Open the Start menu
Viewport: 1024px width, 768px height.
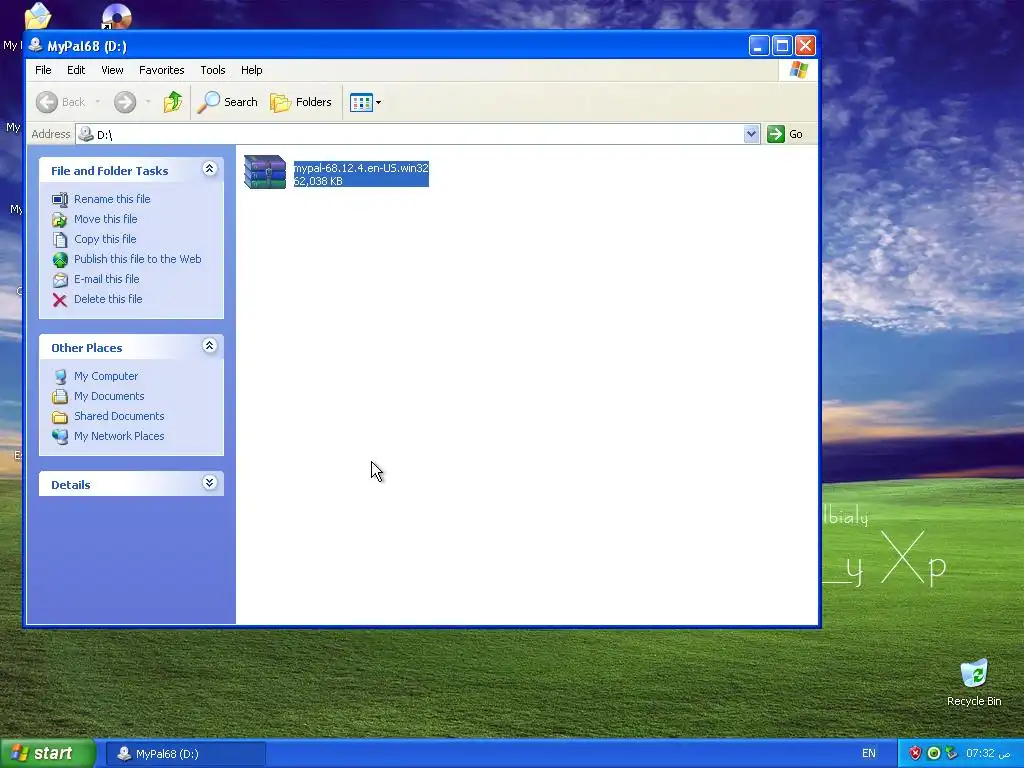(46, 754)
